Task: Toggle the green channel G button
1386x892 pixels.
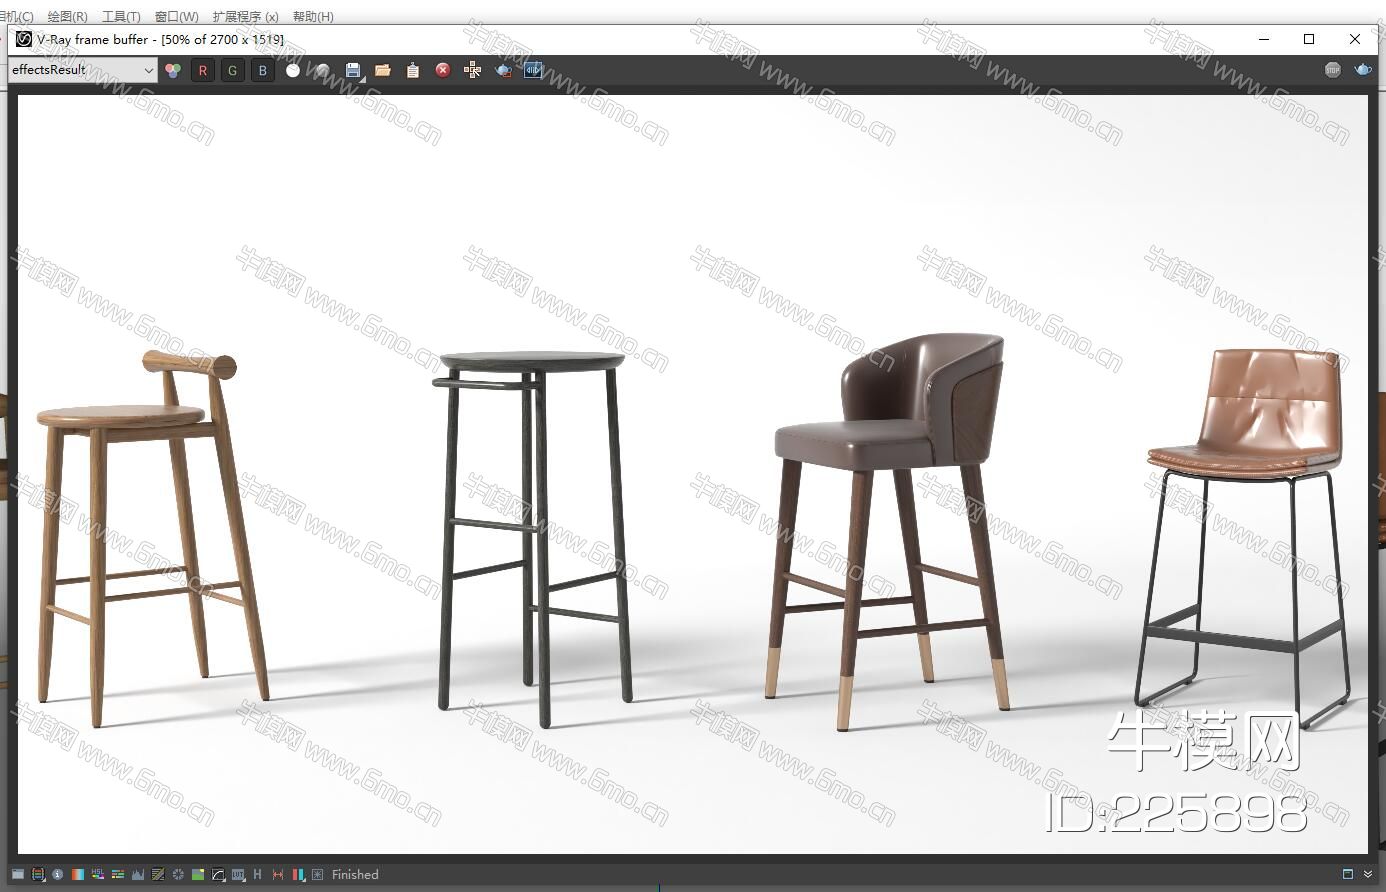Action: point(233,70)
